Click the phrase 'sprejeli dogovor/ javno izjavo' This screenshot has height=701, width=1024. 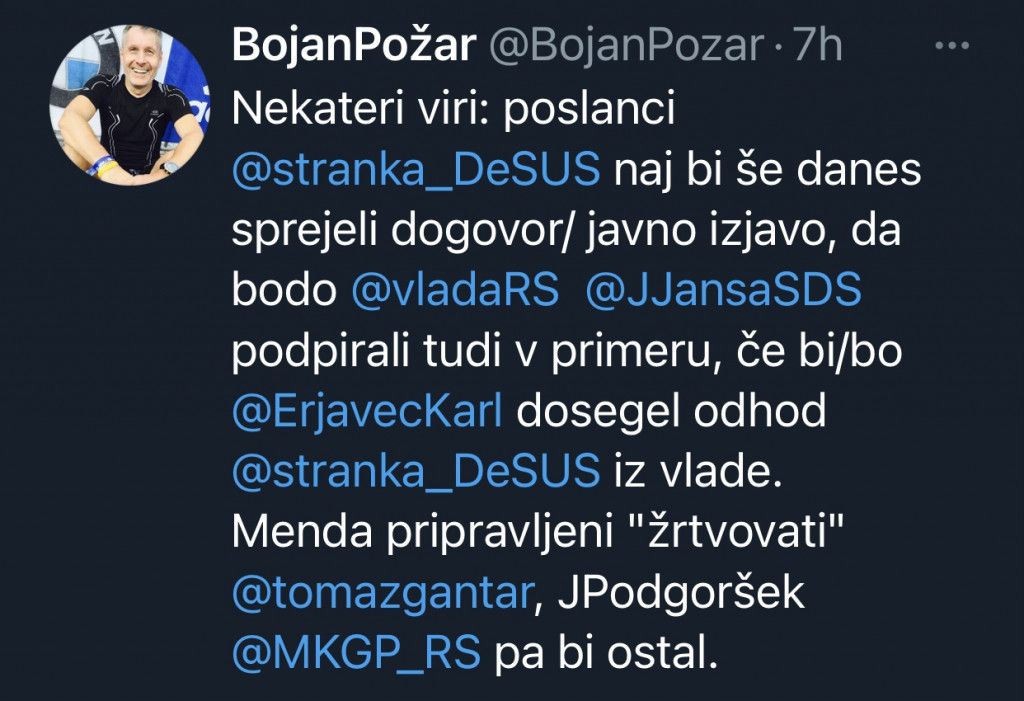pos(536,231)
